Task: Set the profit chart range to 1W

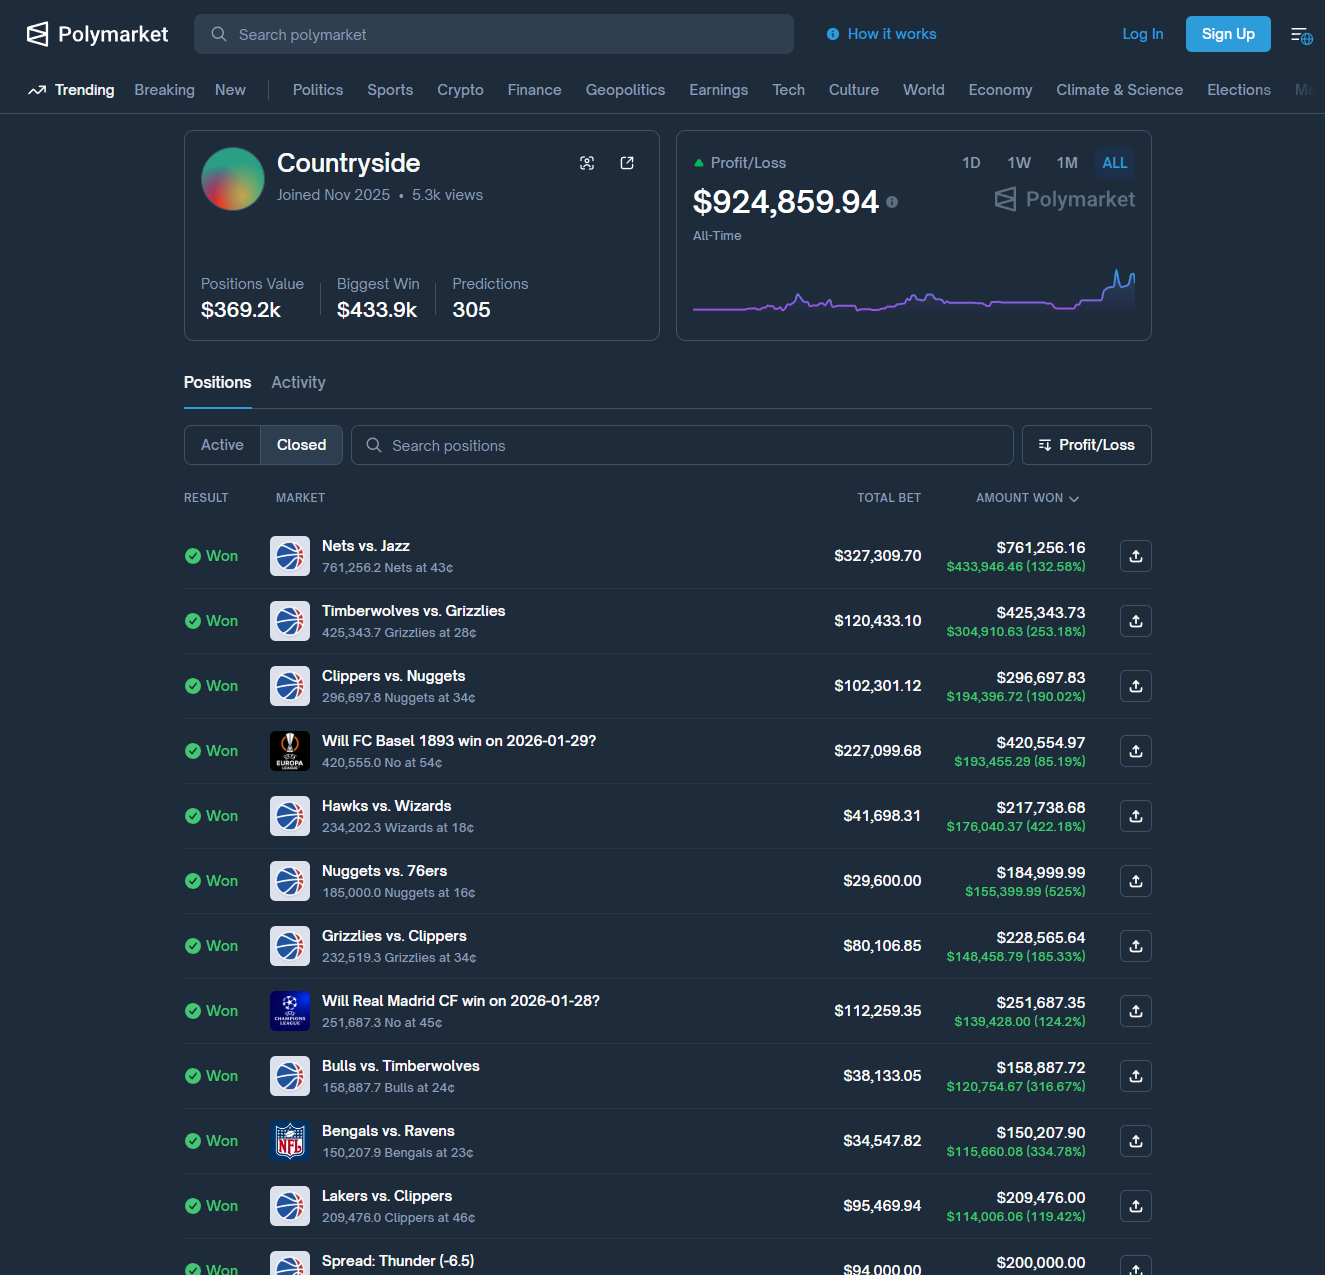Action: click(x=1018, y=163)
